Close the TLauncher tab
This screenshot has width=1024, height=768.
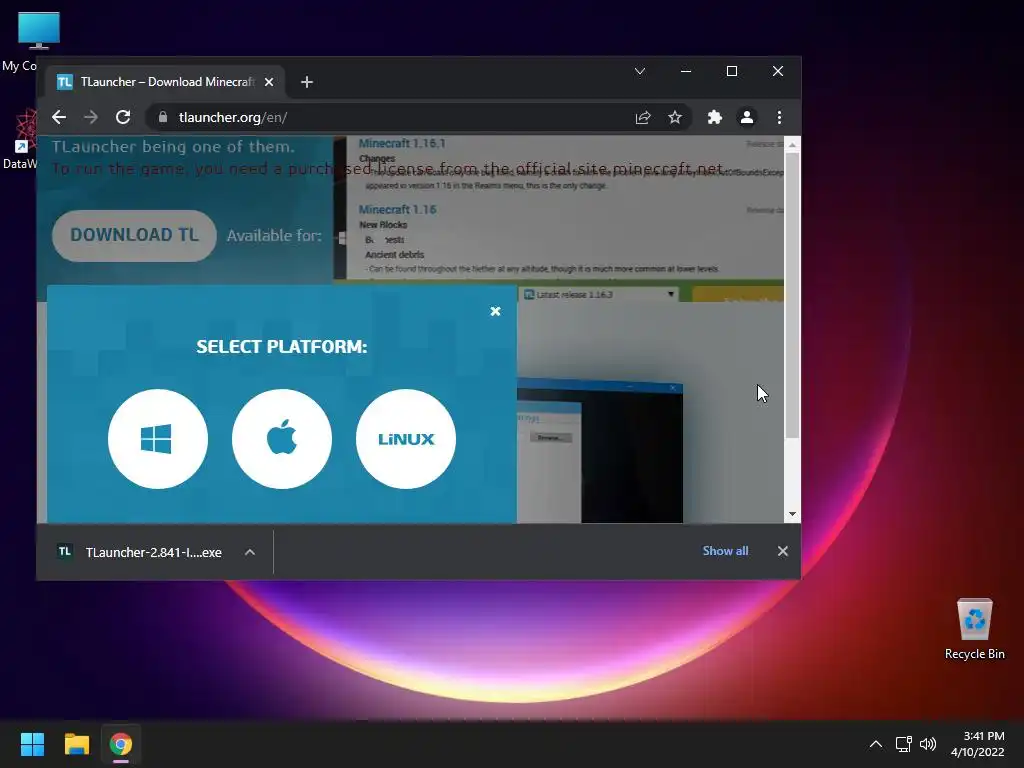pyautogui.click(x=269, y=82)
